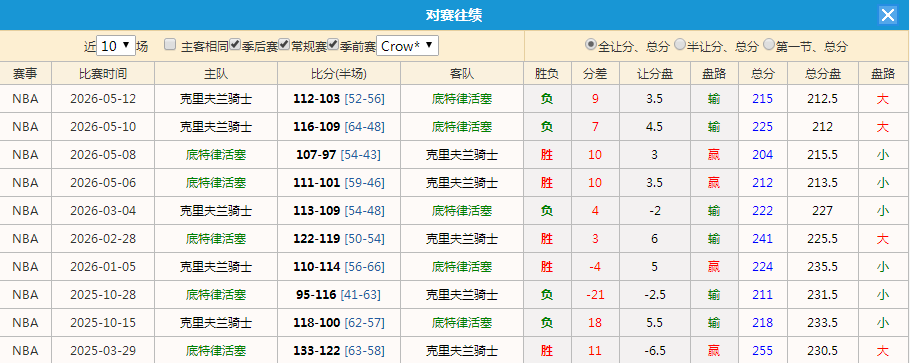Click score 116-109 [64-48]
Screen dimensions: 910x363
coord(339,127)
